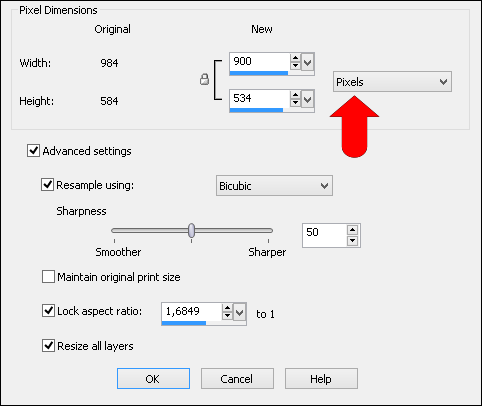Click the lock icon linking width and height

point(204,79)
